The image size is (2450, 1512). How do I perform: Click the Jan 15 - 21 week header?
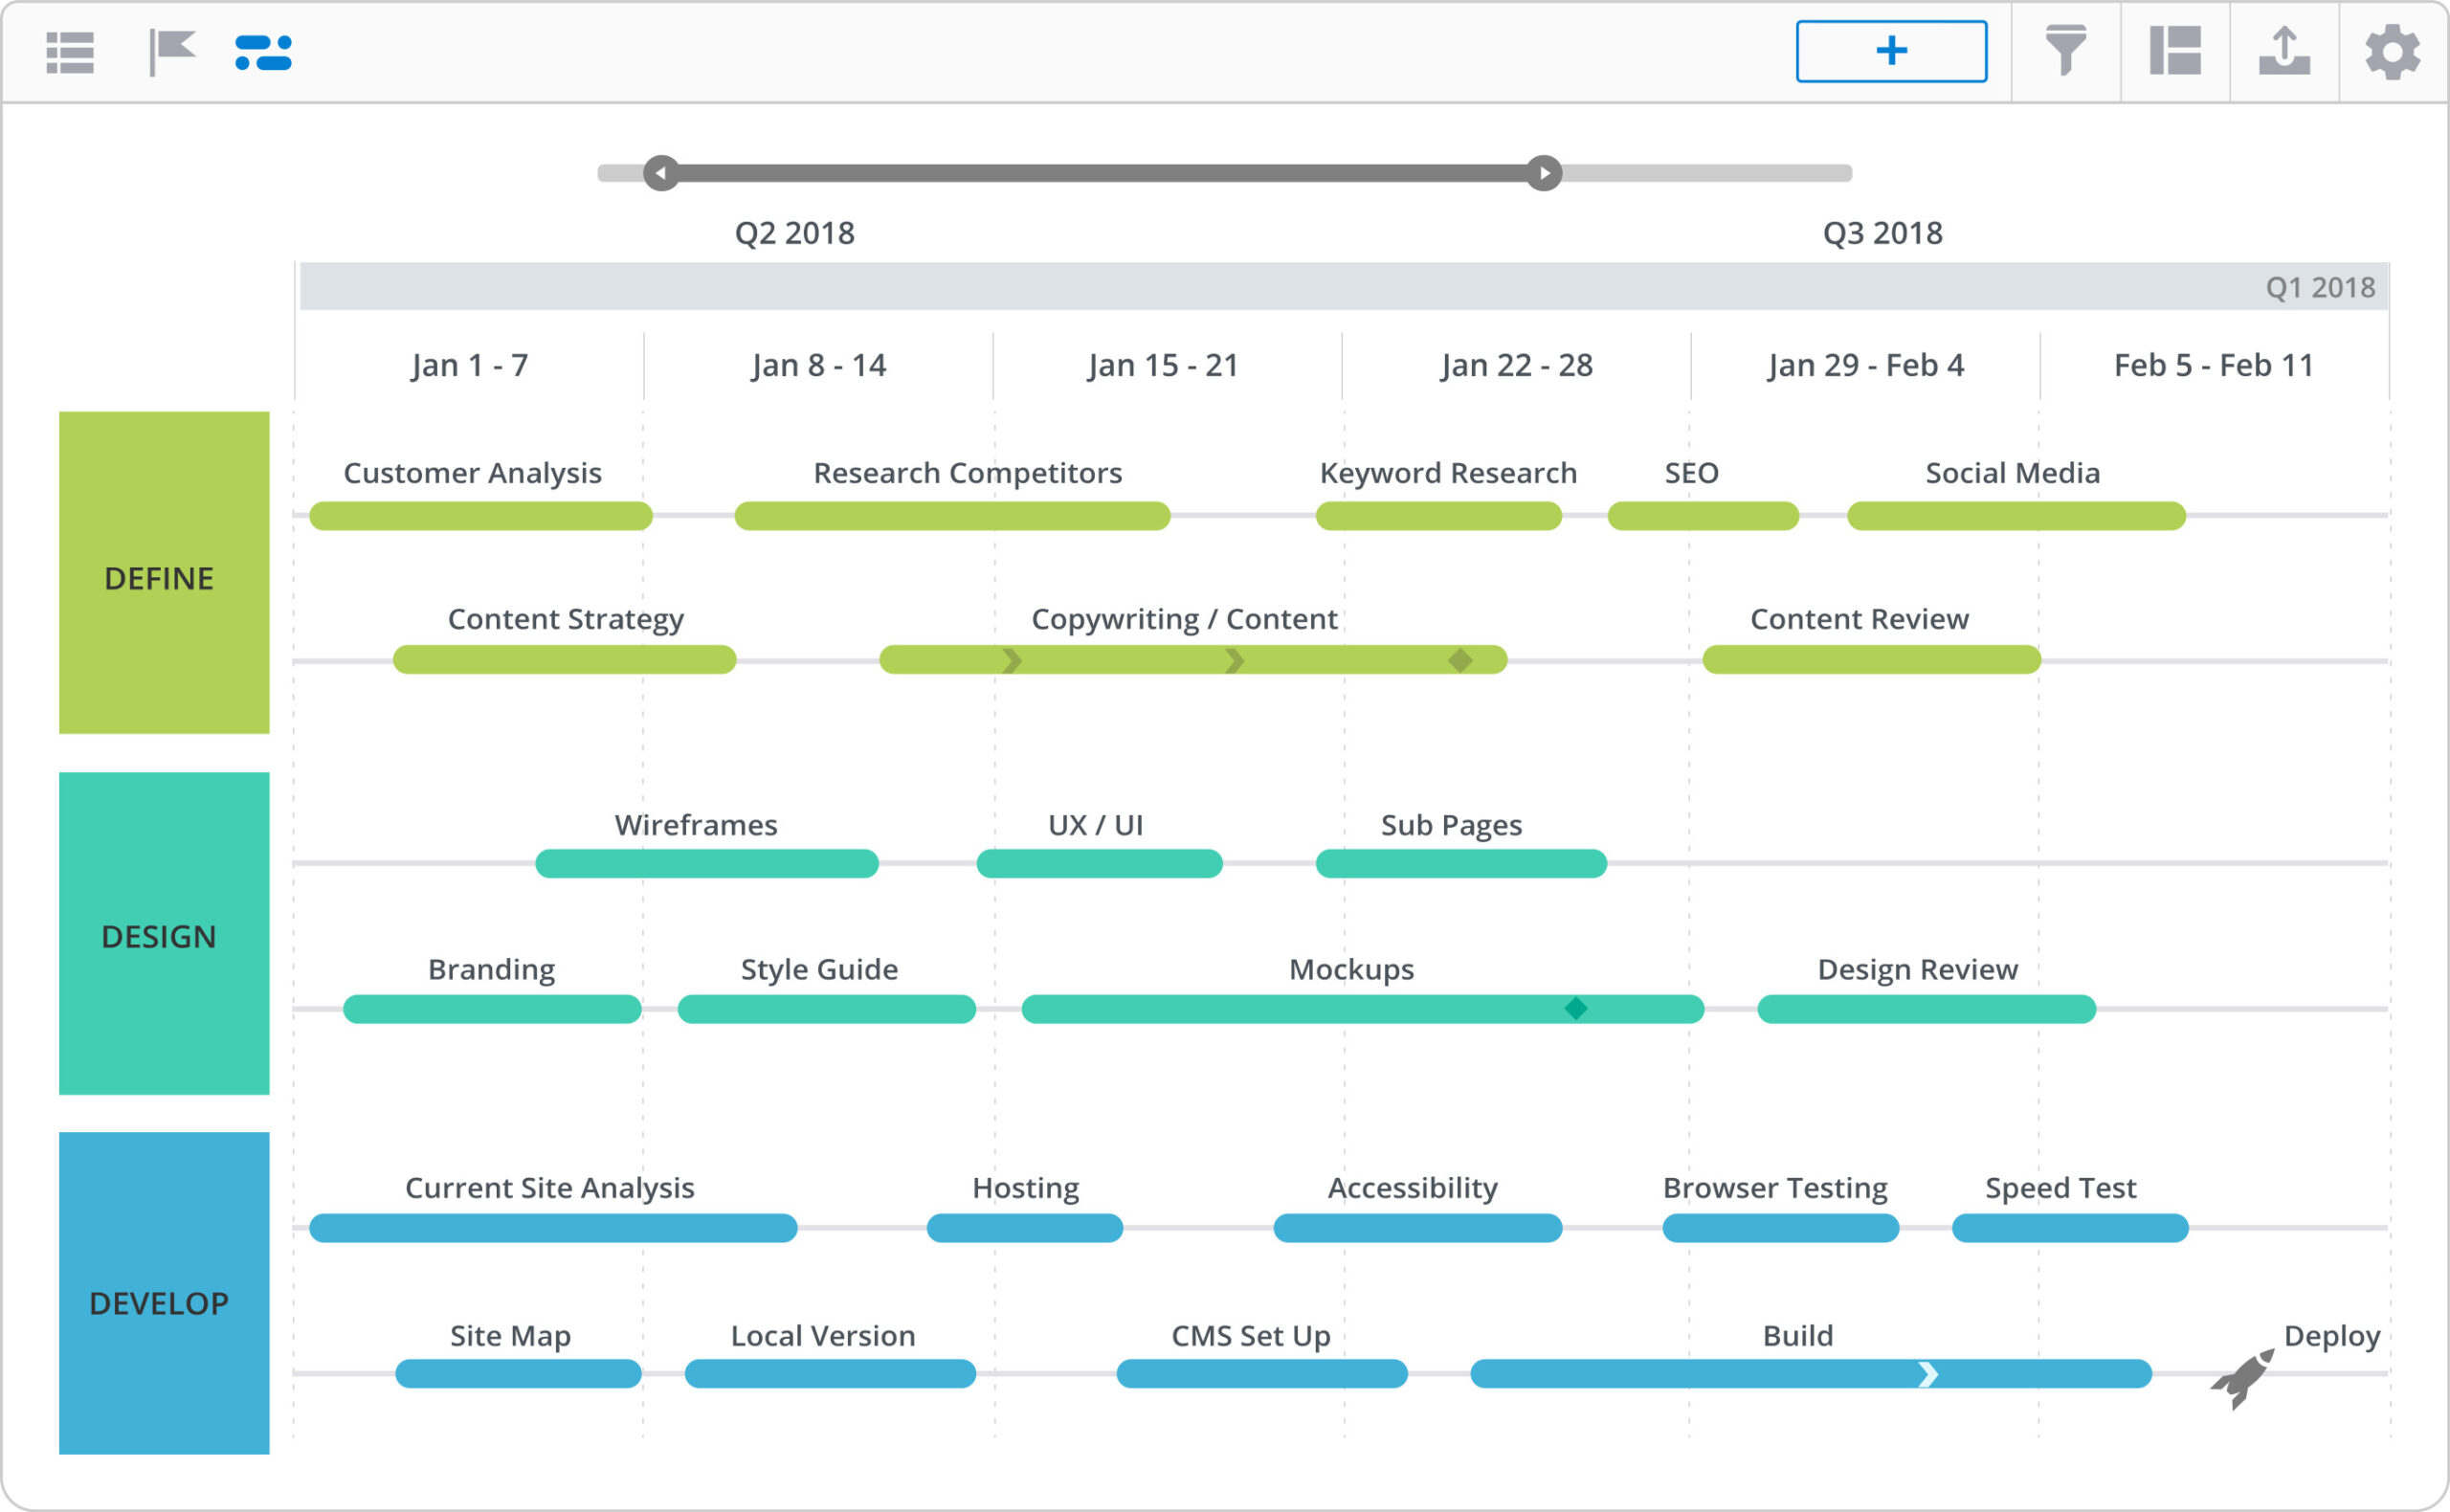coord(1163,365)
